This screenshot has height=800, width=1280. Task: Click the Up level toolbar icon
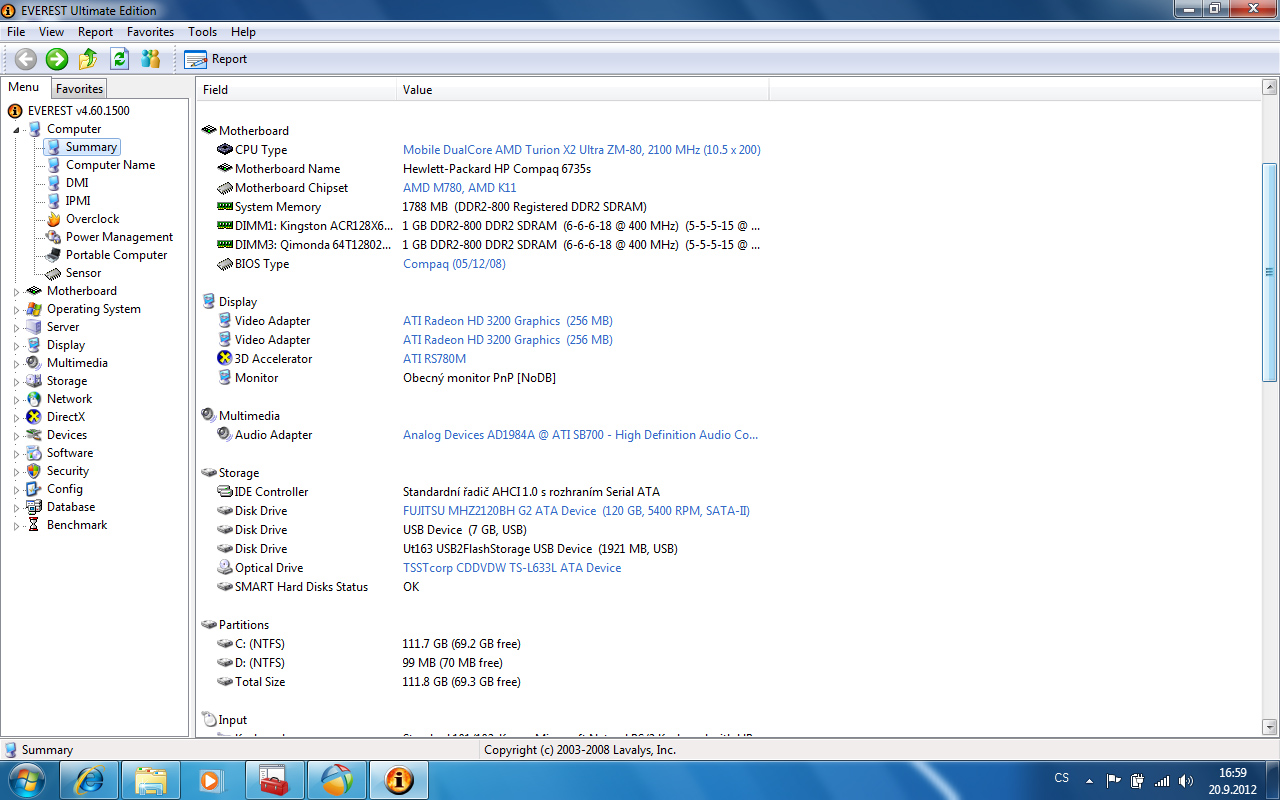pyautogui.click(x=88, y=59)
